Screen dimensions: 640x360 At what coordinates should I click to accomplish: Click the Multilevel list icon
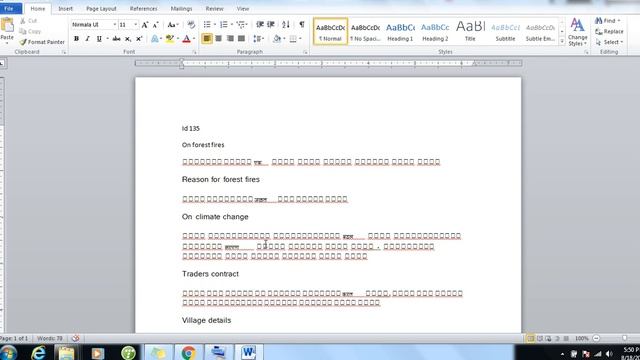coord(240,25)
